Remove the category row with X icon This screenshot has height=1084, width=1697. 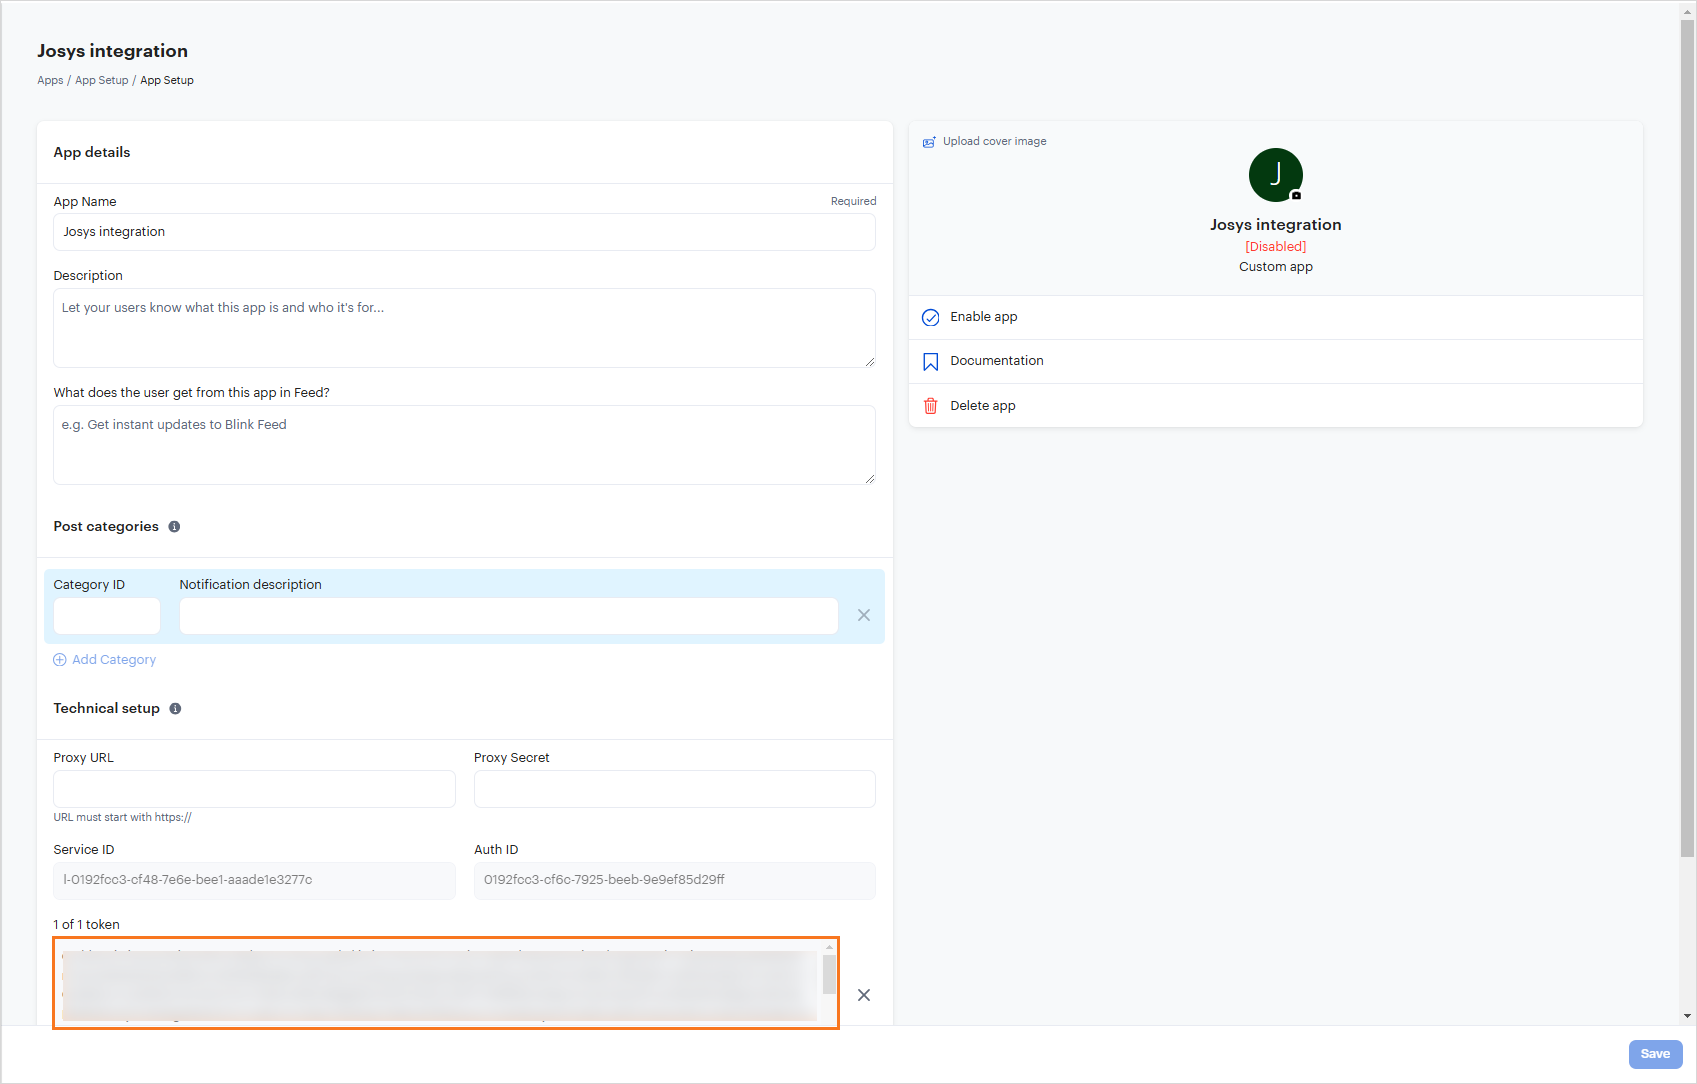tap(864, 615)
